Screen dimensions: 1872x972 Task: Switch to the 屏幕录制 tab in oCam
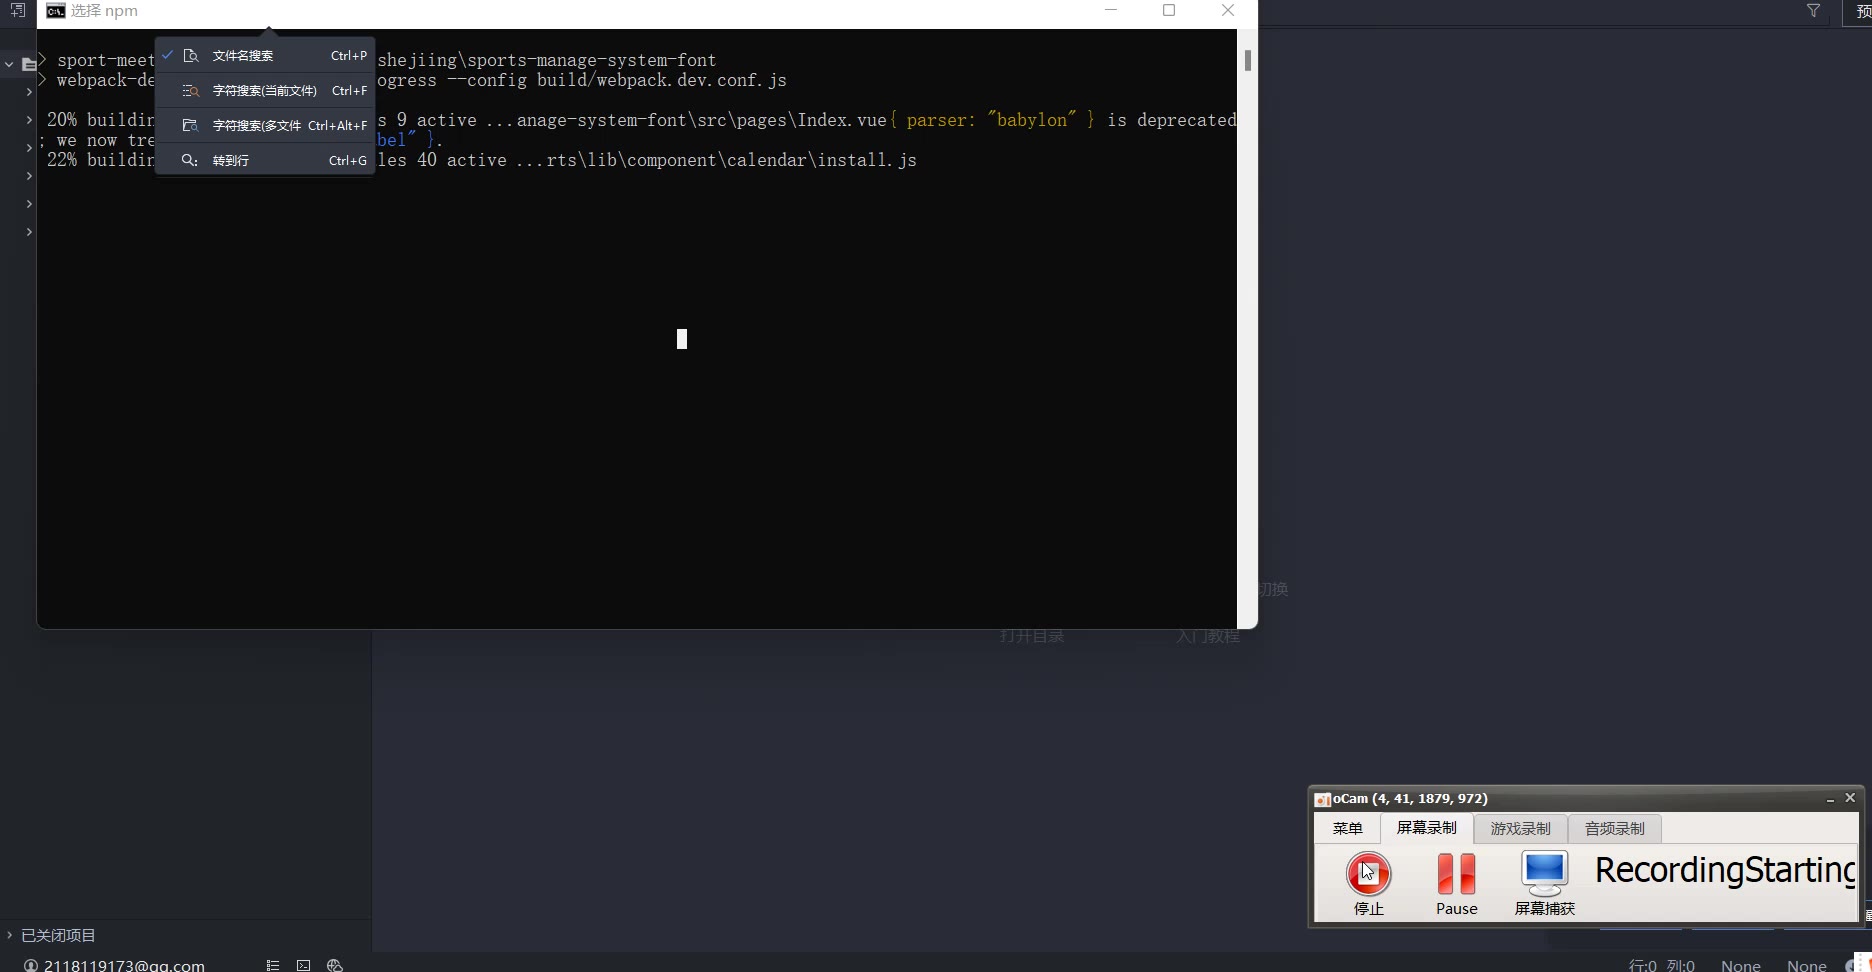(x=1427, y=828)
